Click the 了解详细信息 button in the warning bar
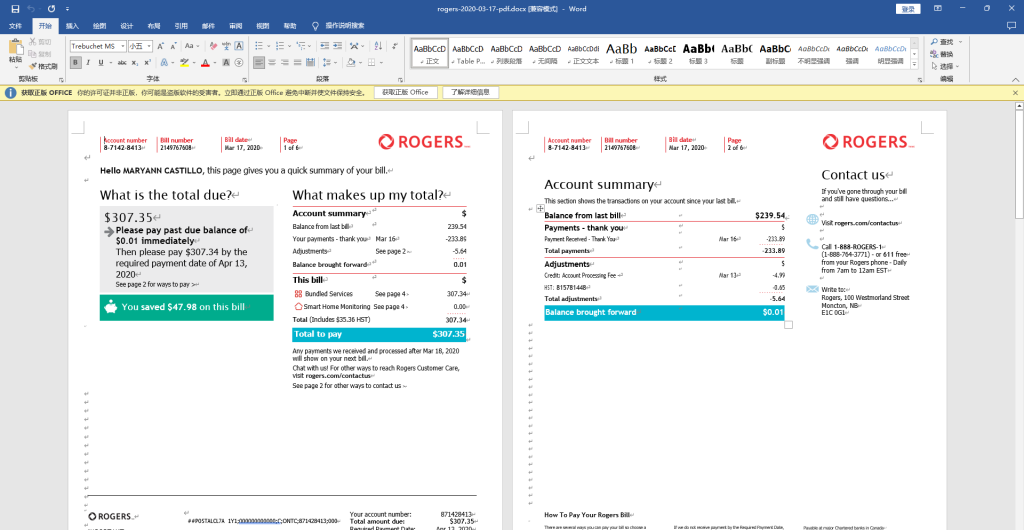 (469, 92)
